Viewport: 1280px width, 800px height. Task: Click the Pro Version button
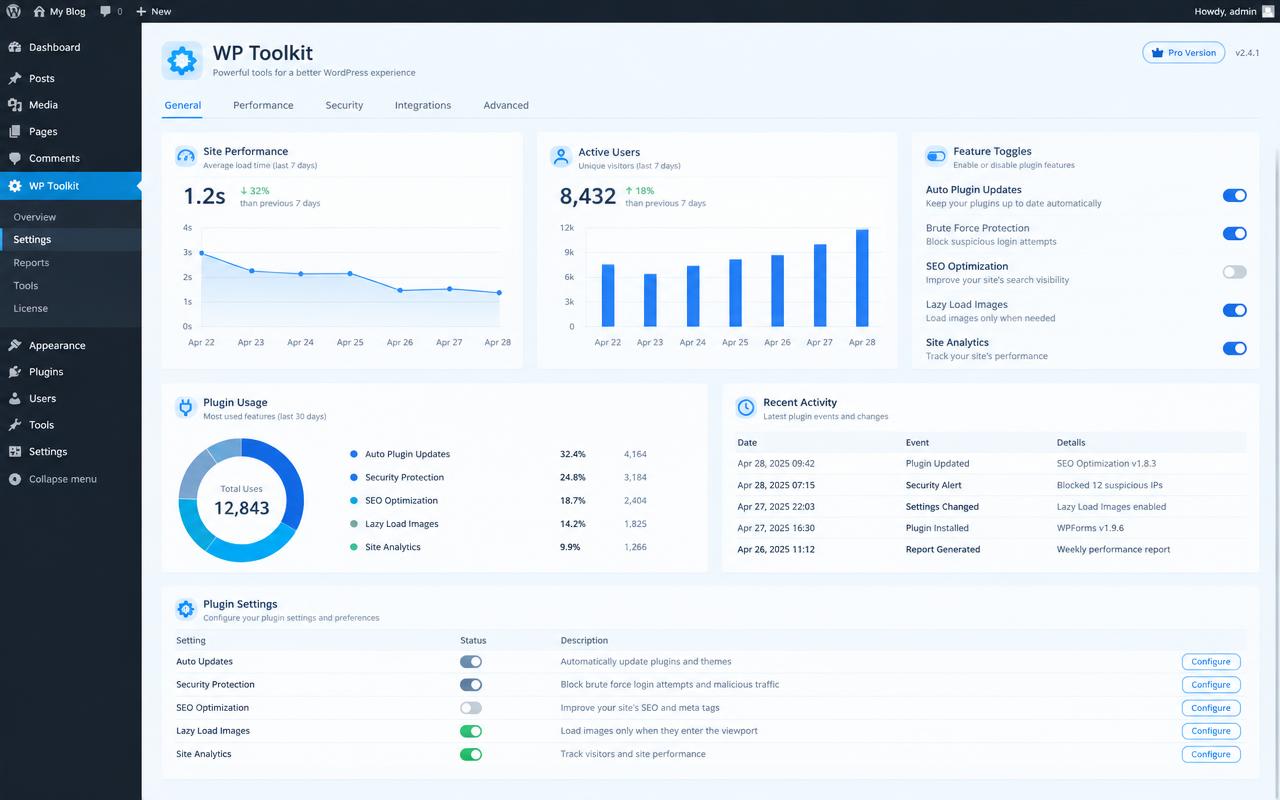[x=1184, y=53]
